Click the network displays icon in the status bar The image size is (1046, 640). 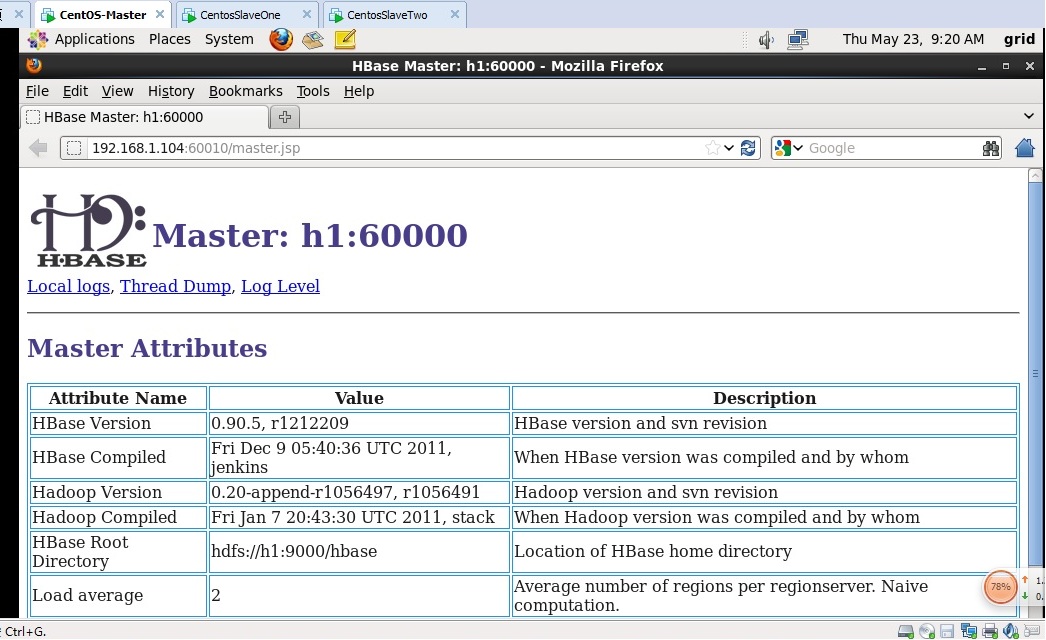click(968, 631)
